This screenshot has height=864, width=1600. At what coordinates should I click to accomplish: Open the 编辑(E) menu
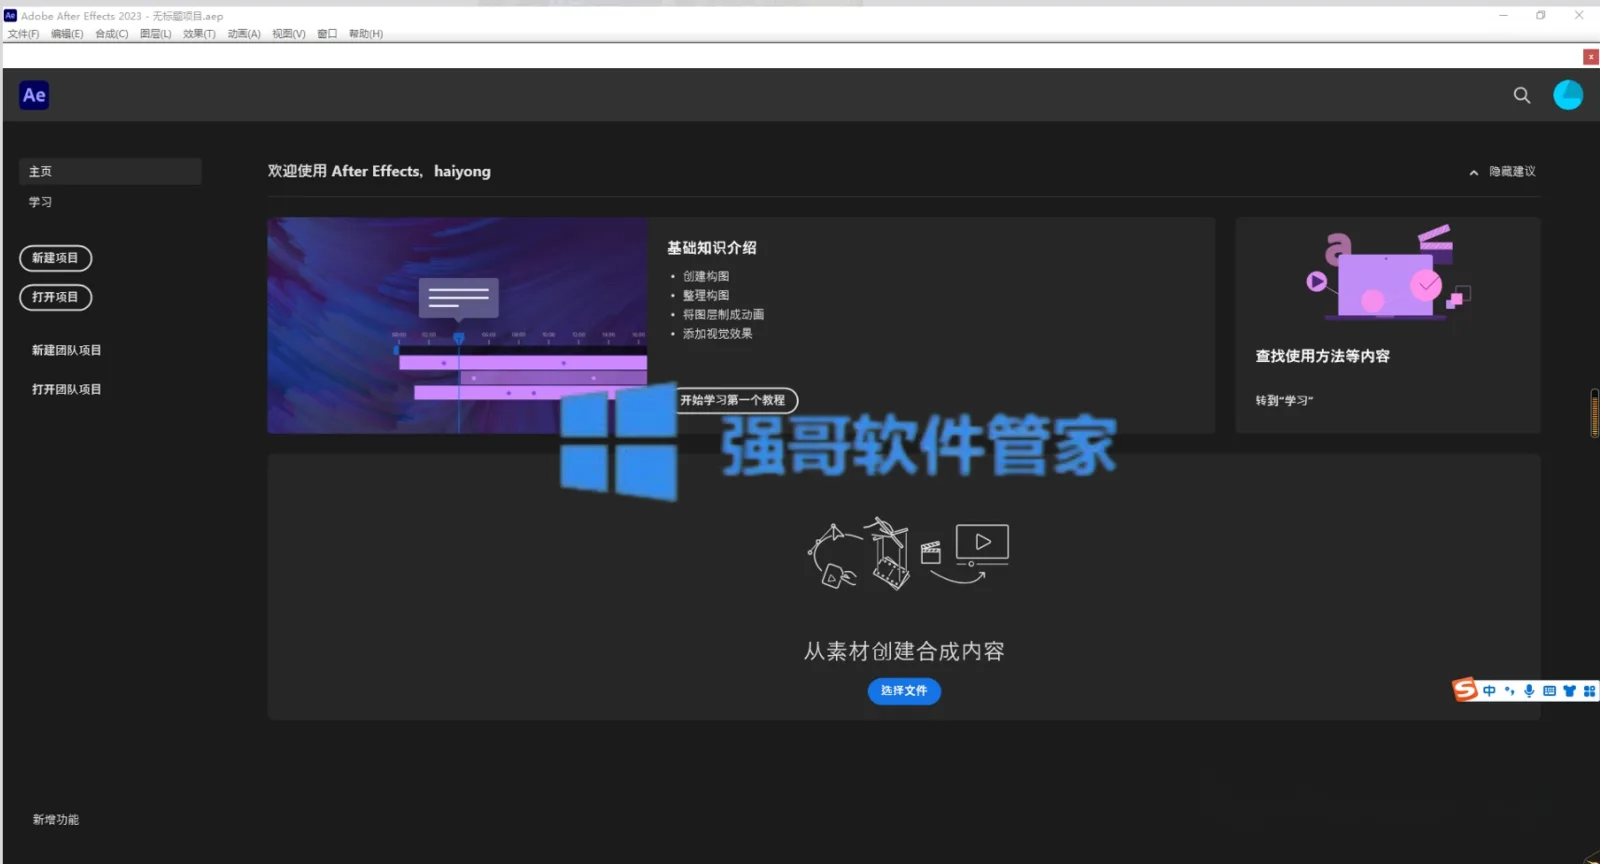[67, 34]
